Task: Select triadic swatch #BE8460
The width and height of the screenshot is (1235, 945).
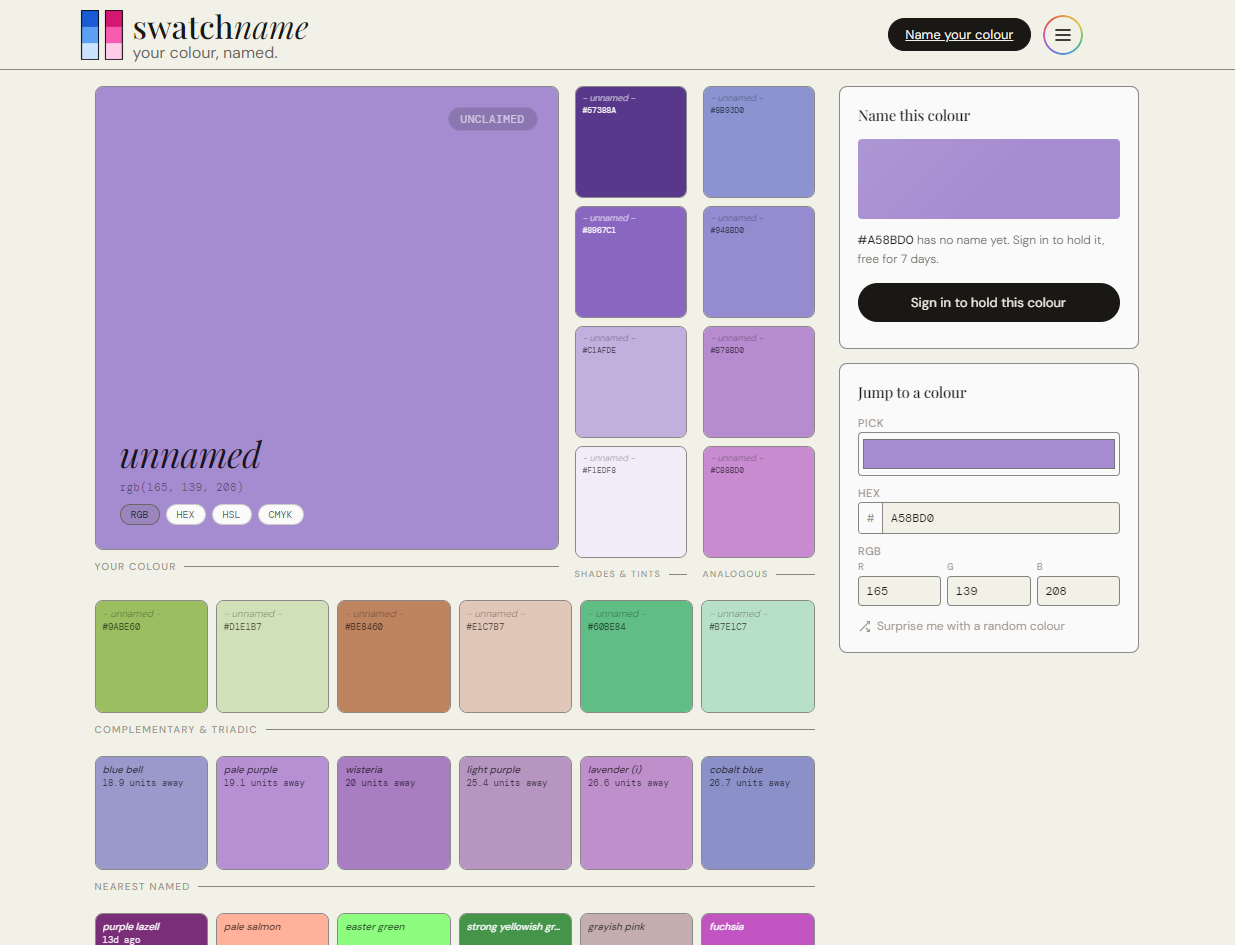Action: [394, 657]
